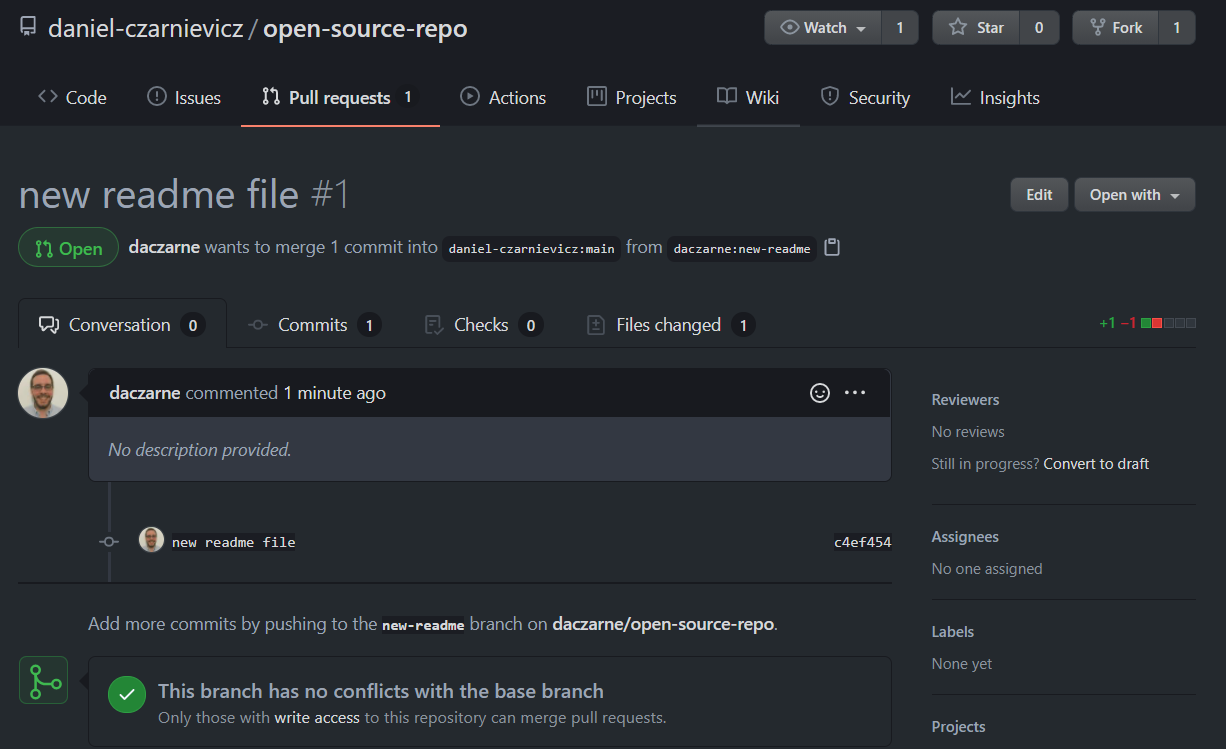Image resolution: width=1226 pixels, height=749 pixels.
Task: Switch to the Files changed tab
Action: [x=668, y=325]
